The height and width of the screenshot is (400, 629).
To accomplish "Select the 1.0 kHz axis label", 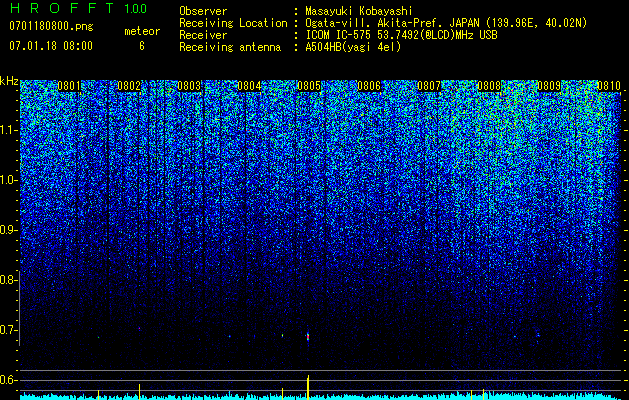I will coord(8,181).
